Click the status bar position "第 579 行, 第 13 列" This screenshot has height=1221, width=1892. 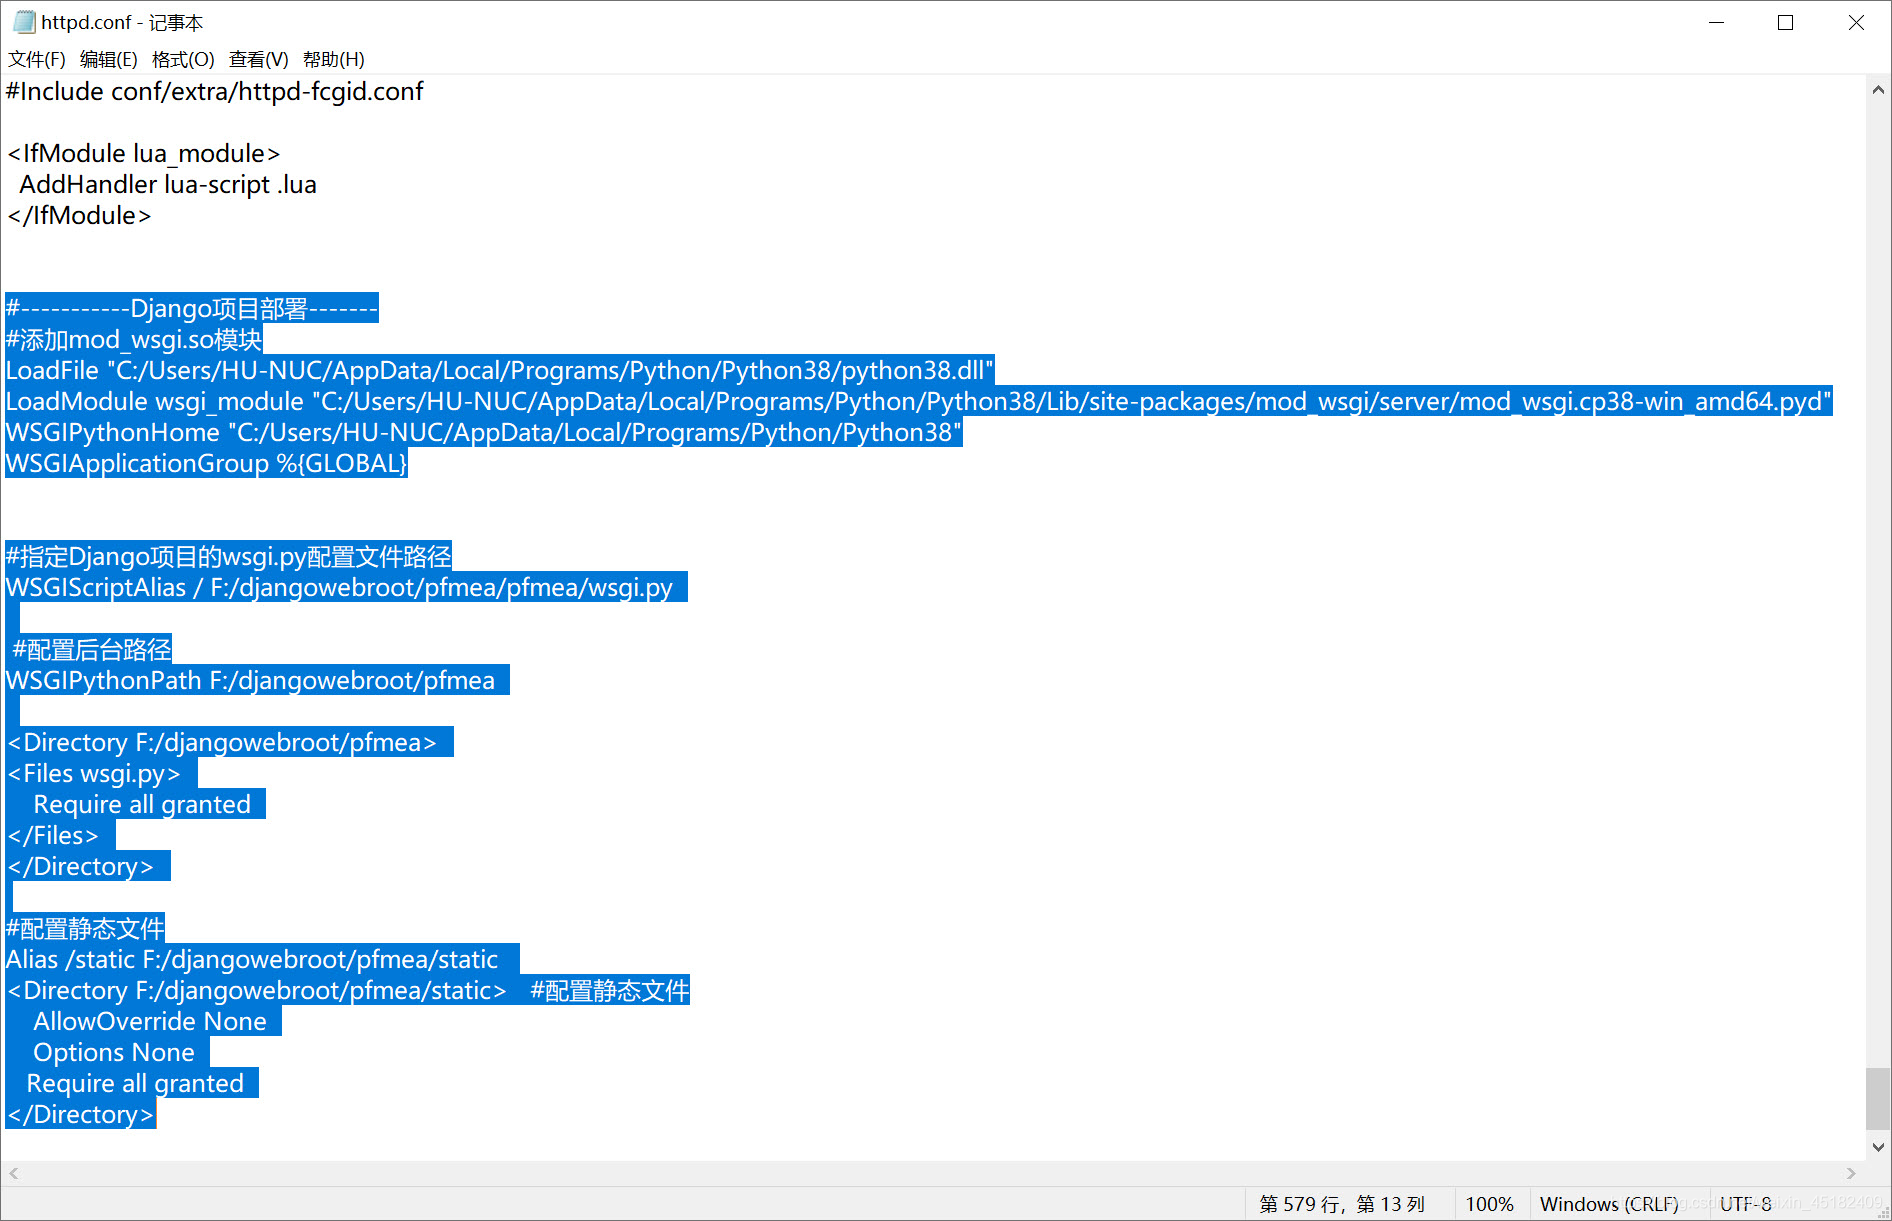(1342, 1204)
